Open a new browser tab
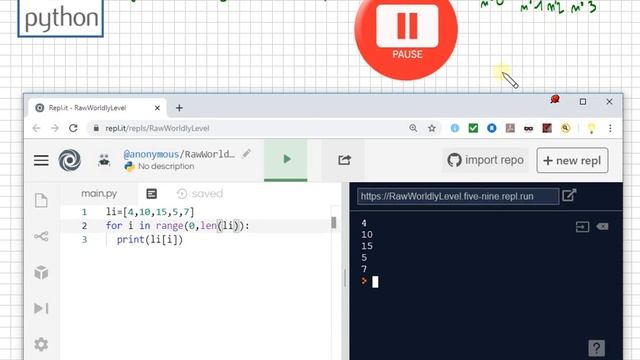The width and height of the screenshot is (640, 360). [179, 108]
